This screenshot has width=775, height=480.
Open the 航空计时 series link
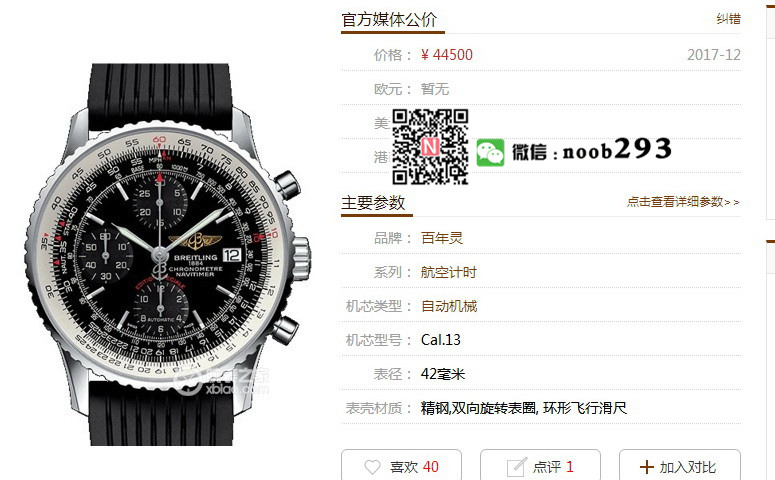point(448,272)
